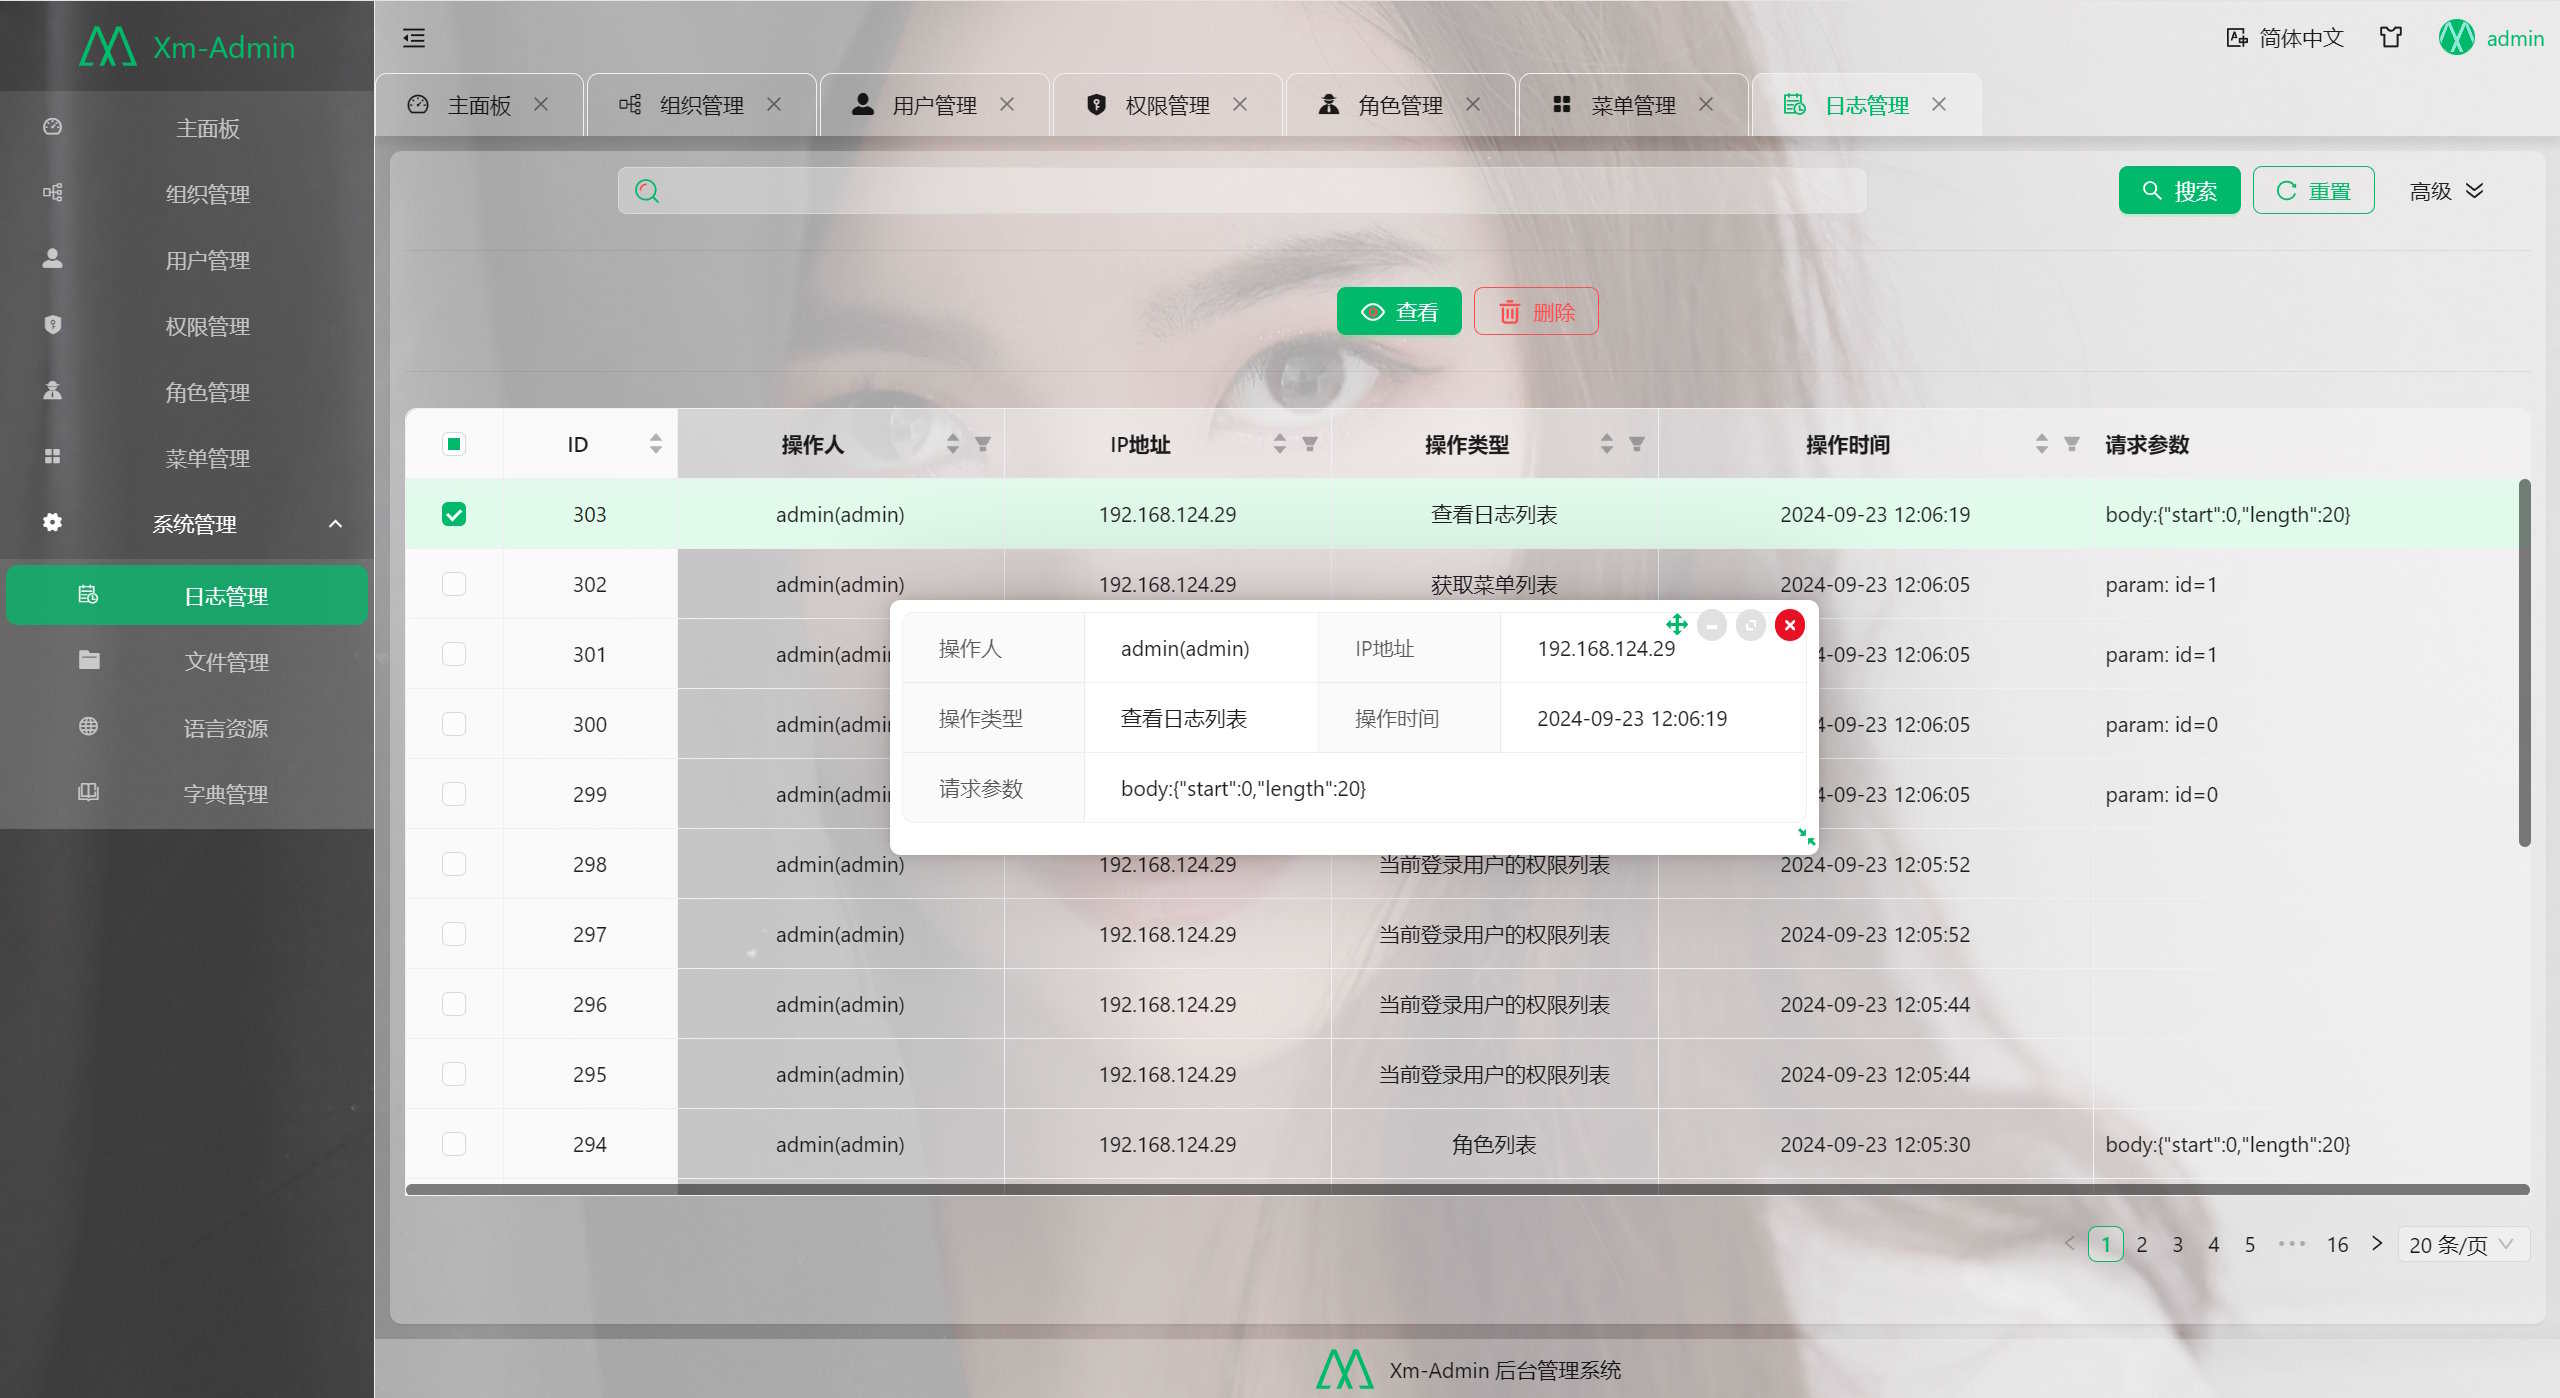Filter the 操作时间 column
This screenshot has height=1398, width=2560.
tap(2072, 444)
